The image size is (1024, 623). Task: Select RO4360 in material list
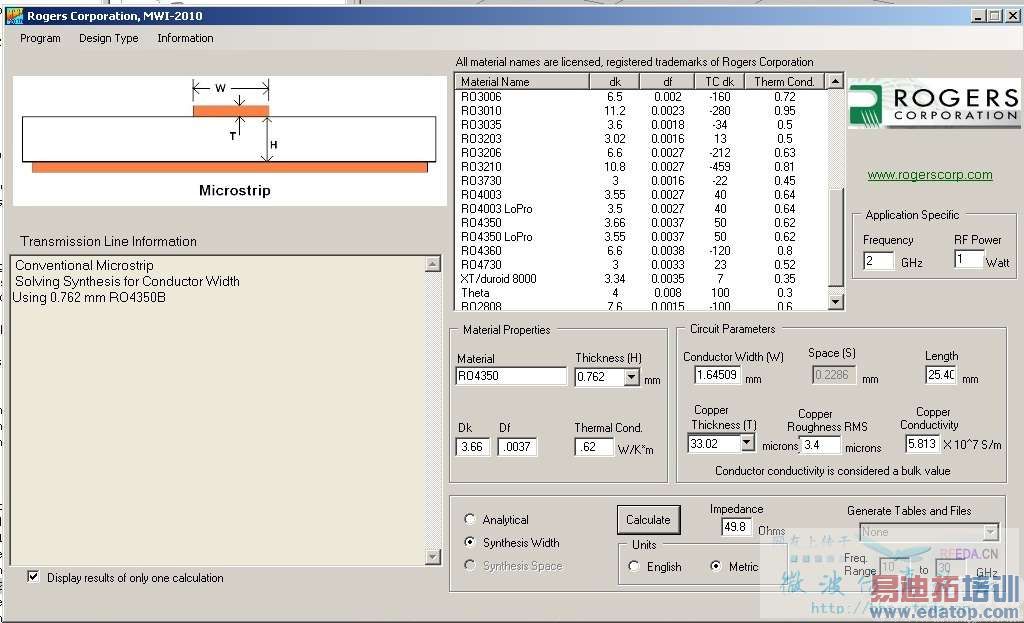click(x=481, y=251)
